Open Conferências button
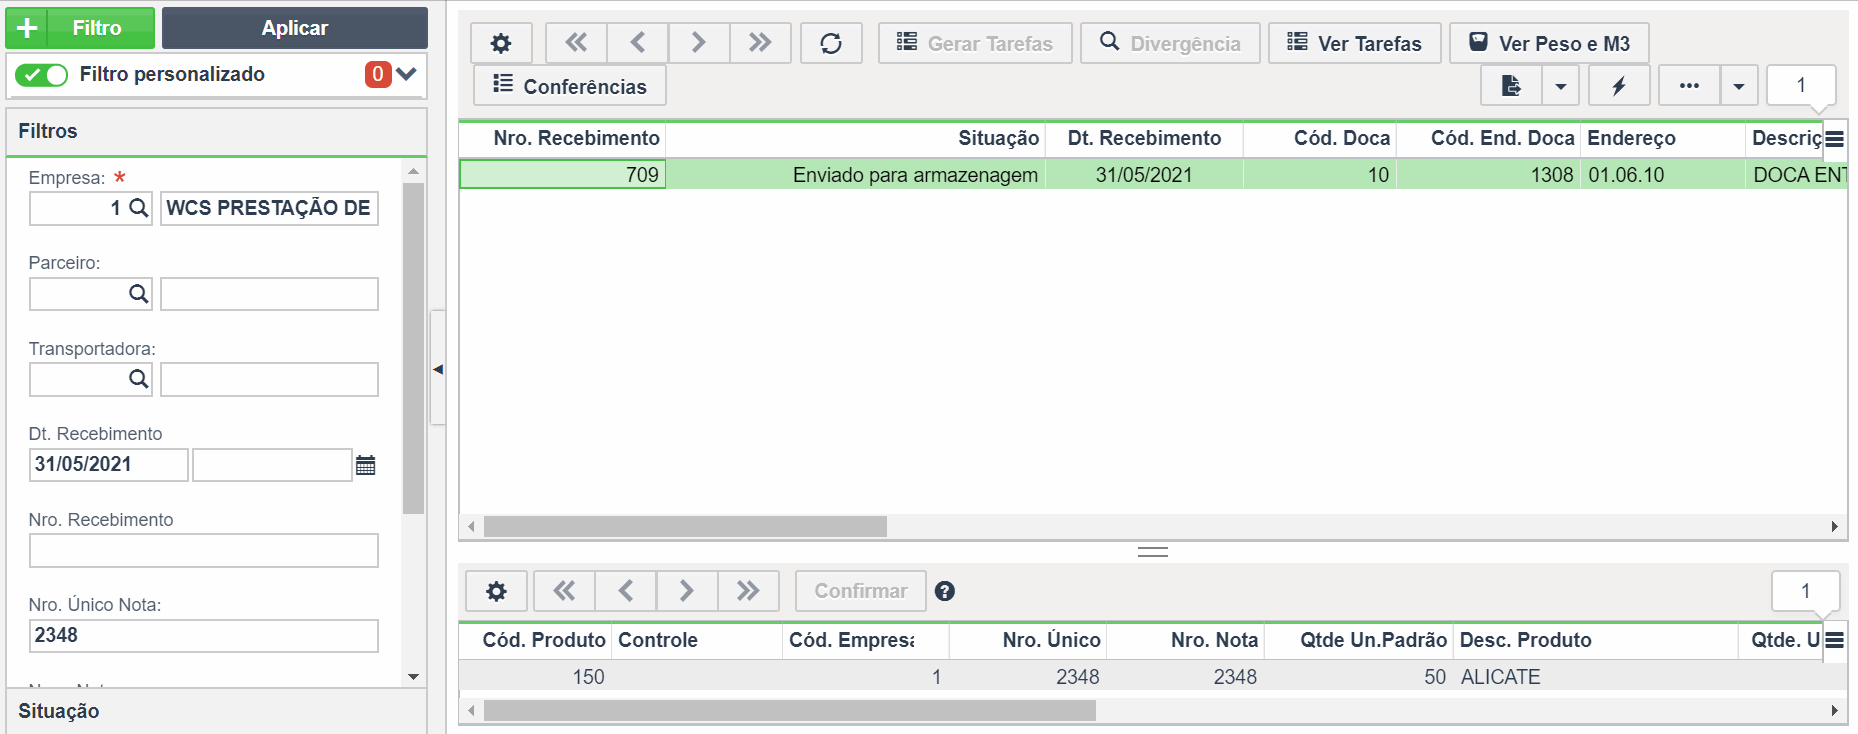The height and width of the screenshot is (734, 1858). pos(570,86)
